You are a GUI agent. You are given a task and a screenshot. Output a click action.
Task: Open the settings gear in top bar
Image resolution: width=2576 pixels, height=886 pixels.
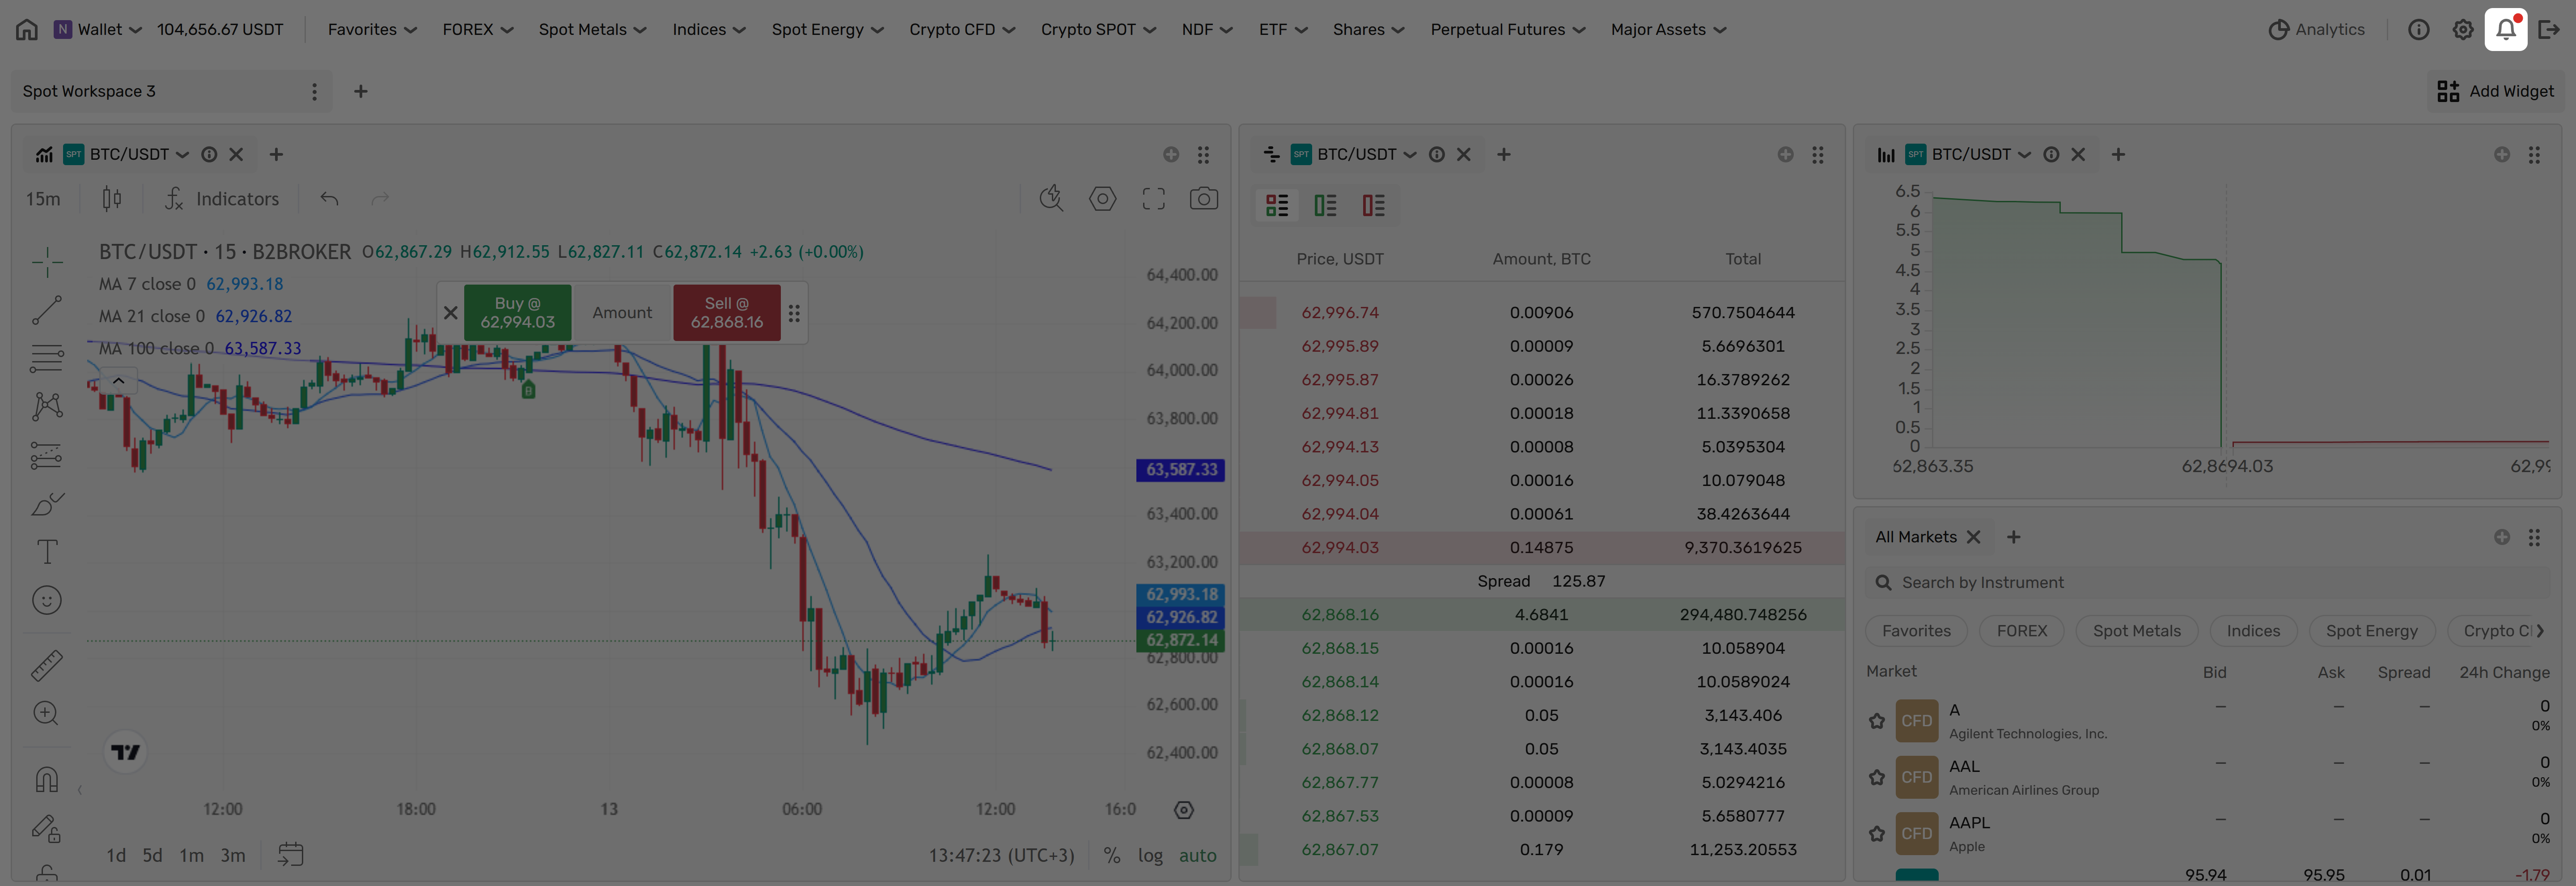point(2463,30)
